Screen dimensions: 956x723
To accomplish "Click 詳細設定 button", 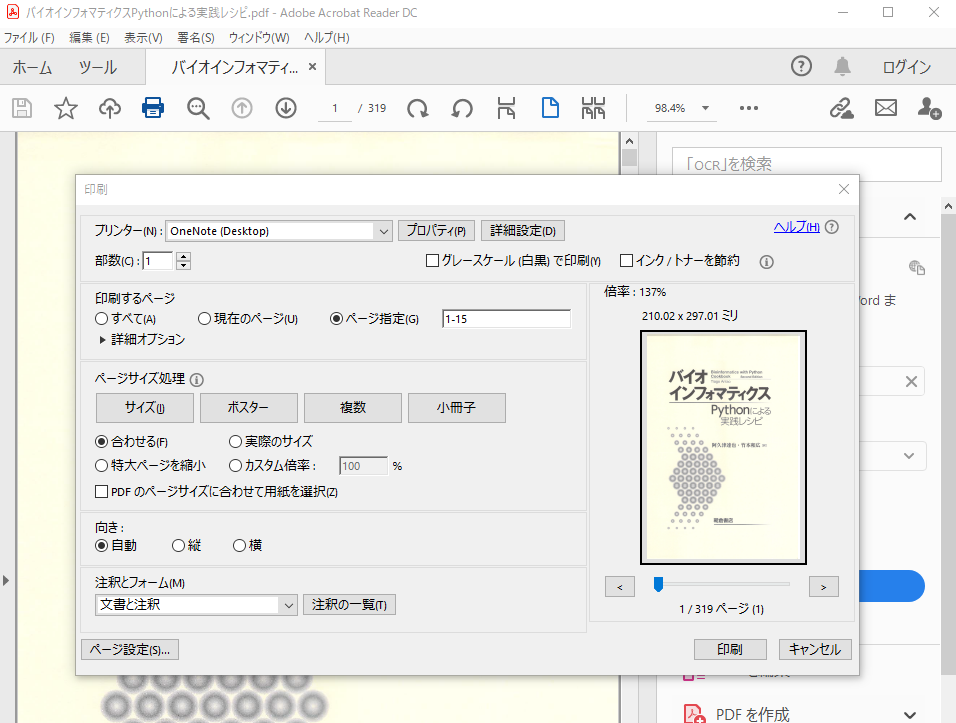I will 523,230.
